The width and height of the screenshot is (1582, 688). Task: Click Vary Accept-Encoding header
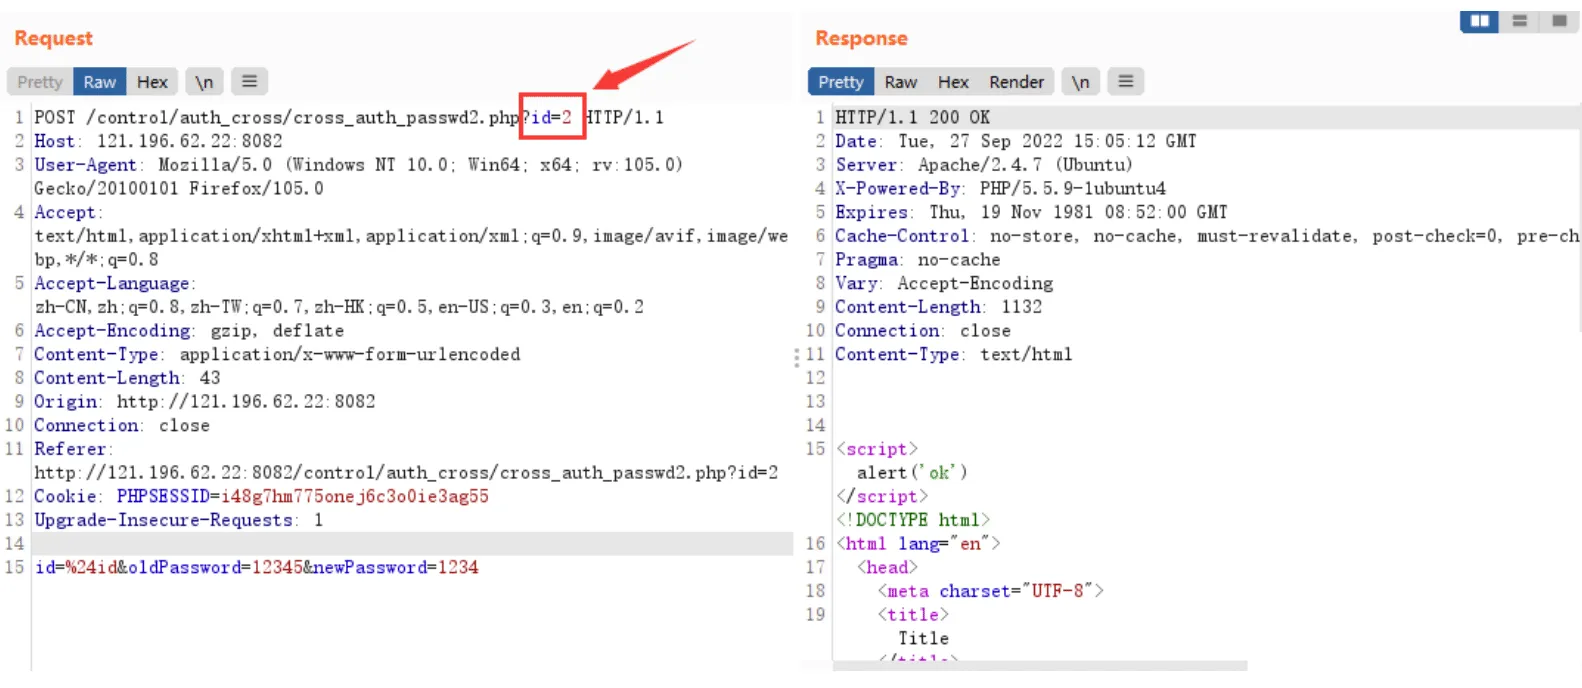click(x=944, y=283)
